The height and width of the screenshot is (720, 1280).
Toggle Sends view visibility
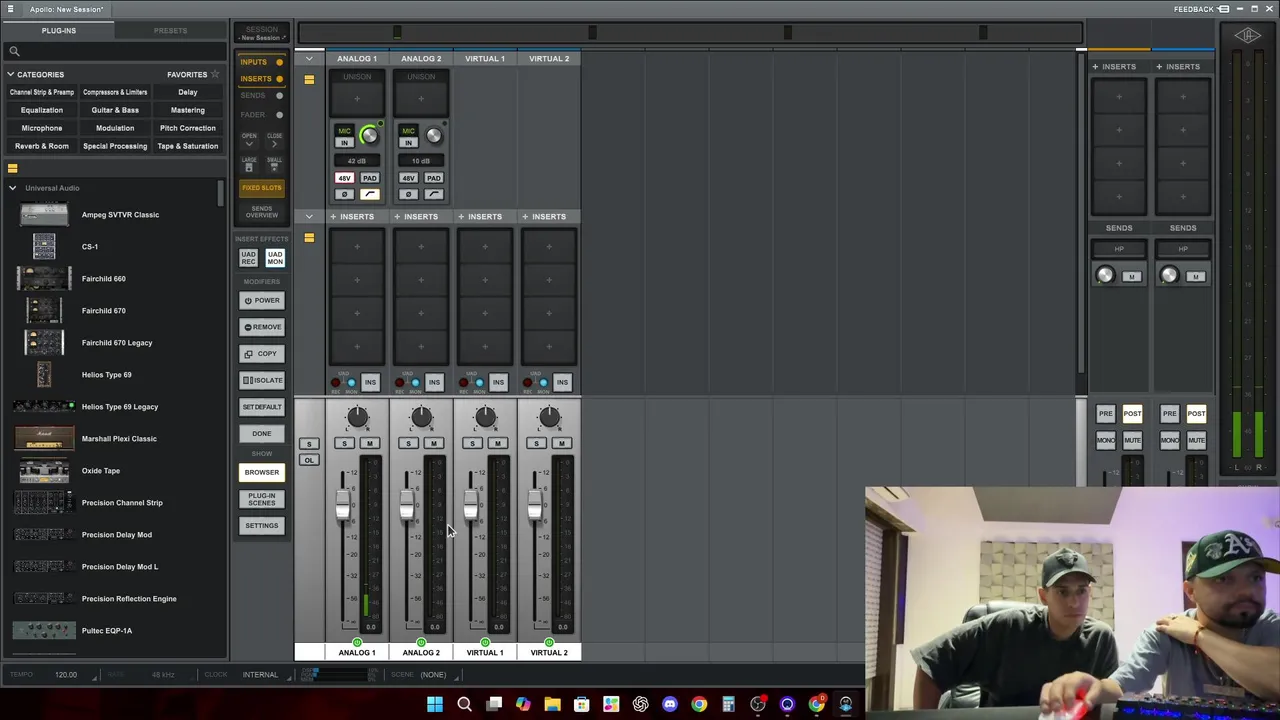(x=261, y=96)
